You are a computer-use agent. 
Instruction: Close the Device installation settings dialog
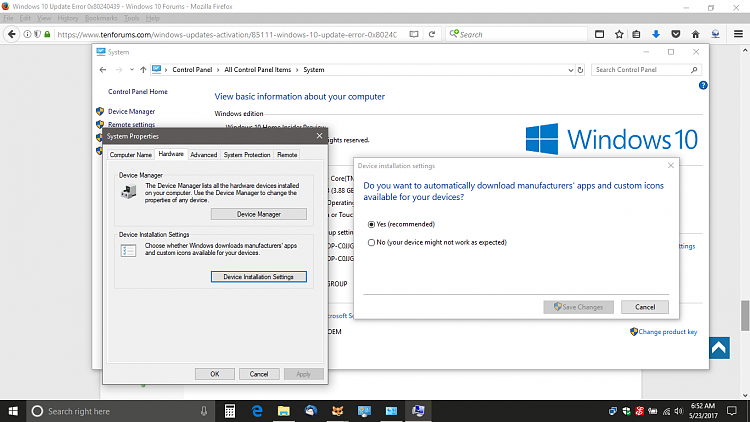(671, 166)
